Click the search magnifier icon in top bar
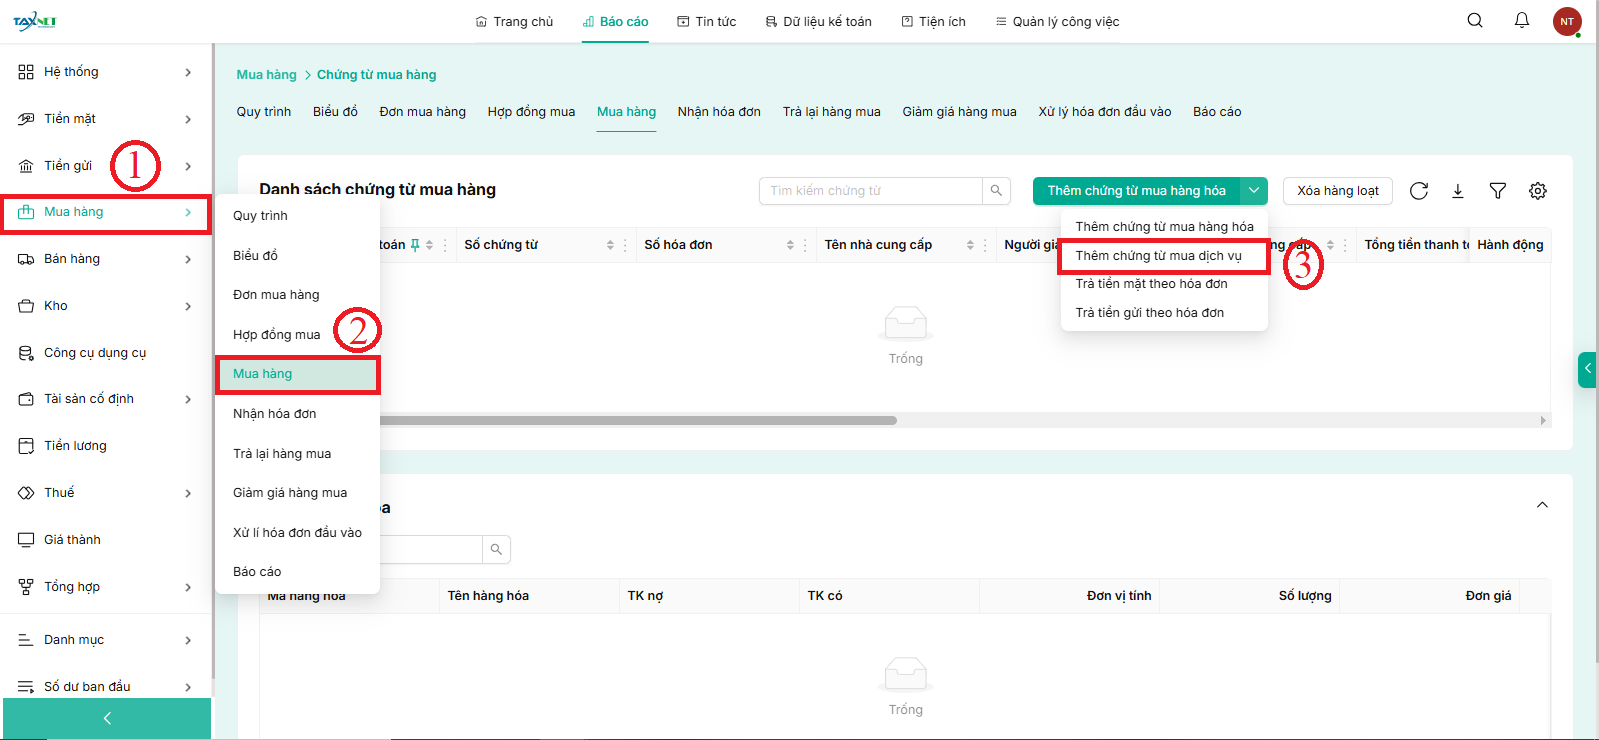Image resolution: width=1599 pixels, height=740 pixels. (x=1474, y=21)
